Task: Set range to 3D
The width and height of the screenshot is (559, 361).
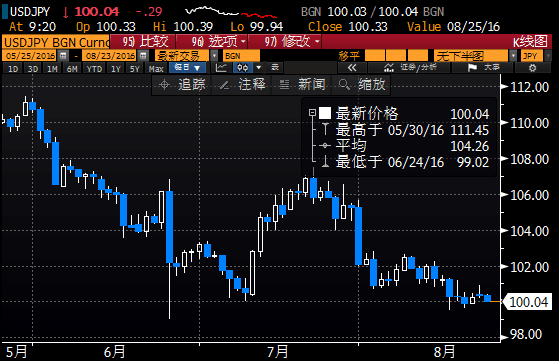Action: click(x=33, y=68)
